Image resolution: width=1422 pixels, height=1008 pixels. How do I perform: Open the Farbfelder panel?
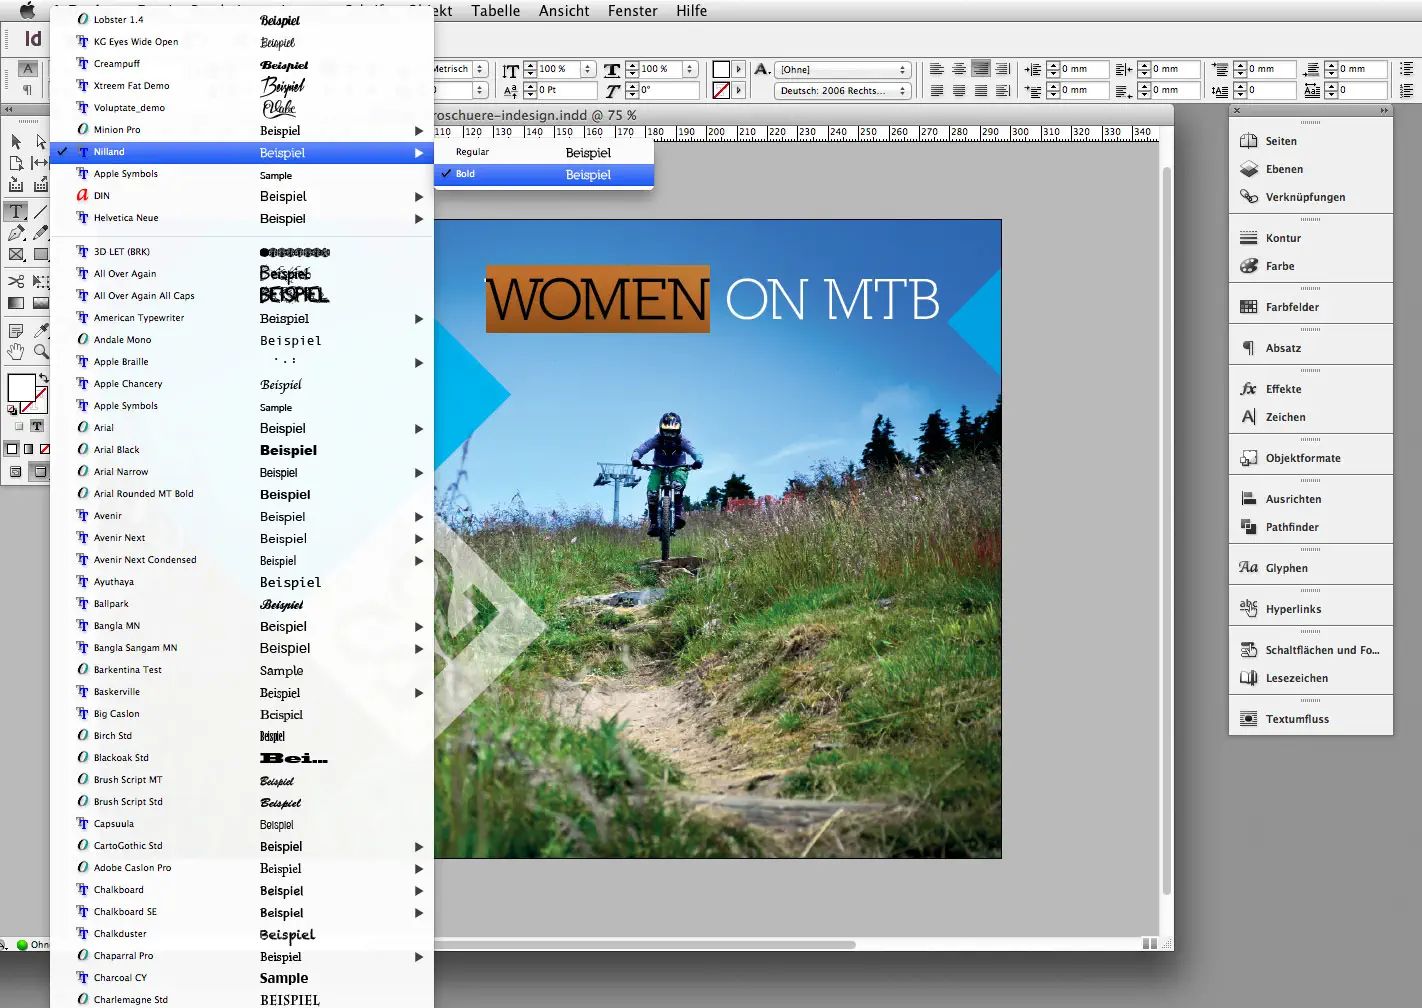pyautogui.click(x=1291, y=307)
